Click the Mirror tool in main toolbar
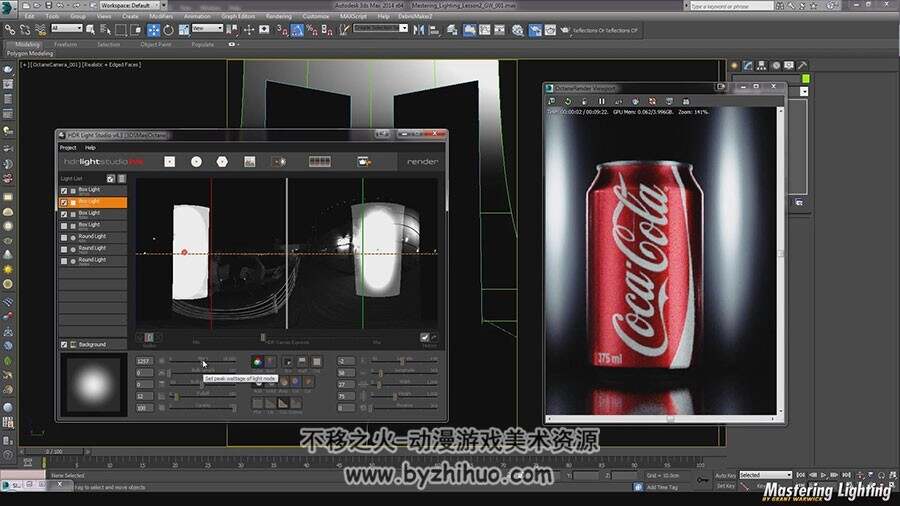The width and height of the screenshot is (900, 506). click(419, 29)
